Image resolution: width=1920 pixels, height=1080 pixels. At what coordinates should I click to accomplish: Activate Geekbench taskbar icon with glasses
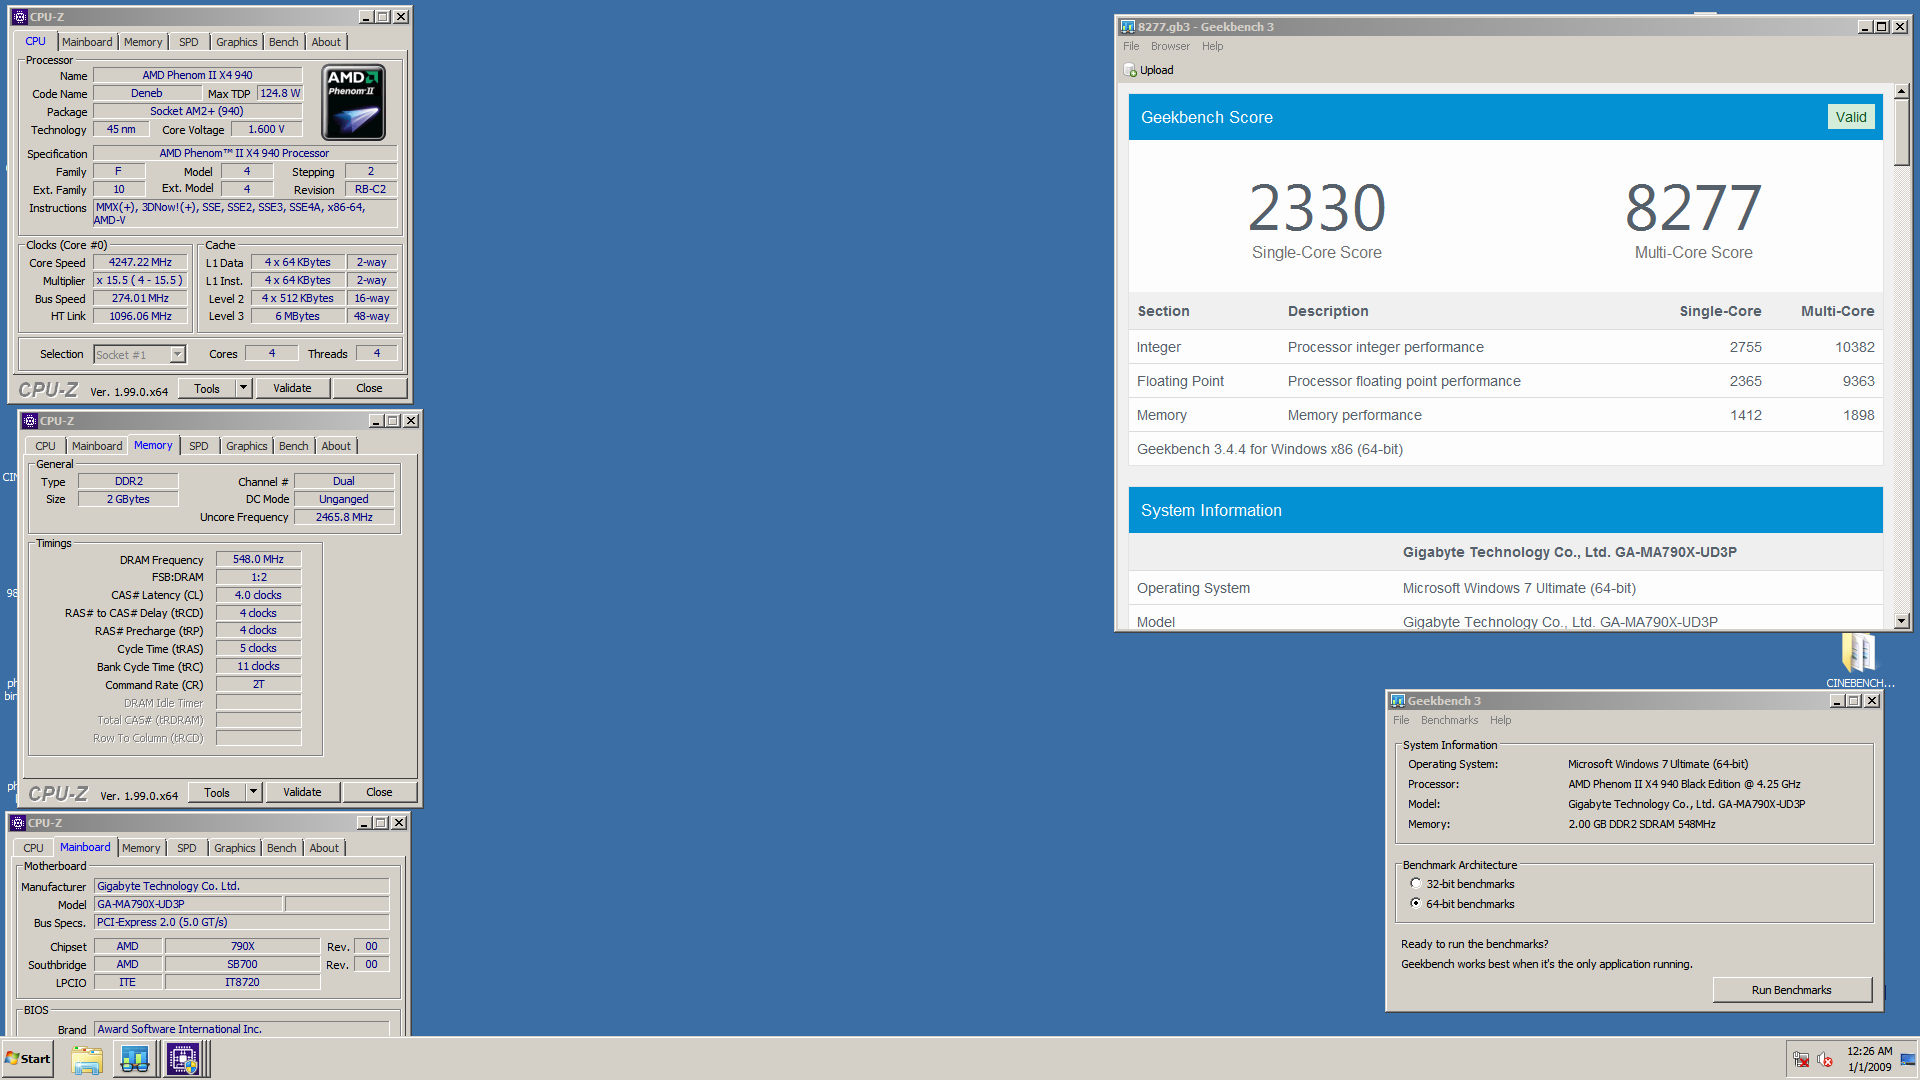[134, 1059]
